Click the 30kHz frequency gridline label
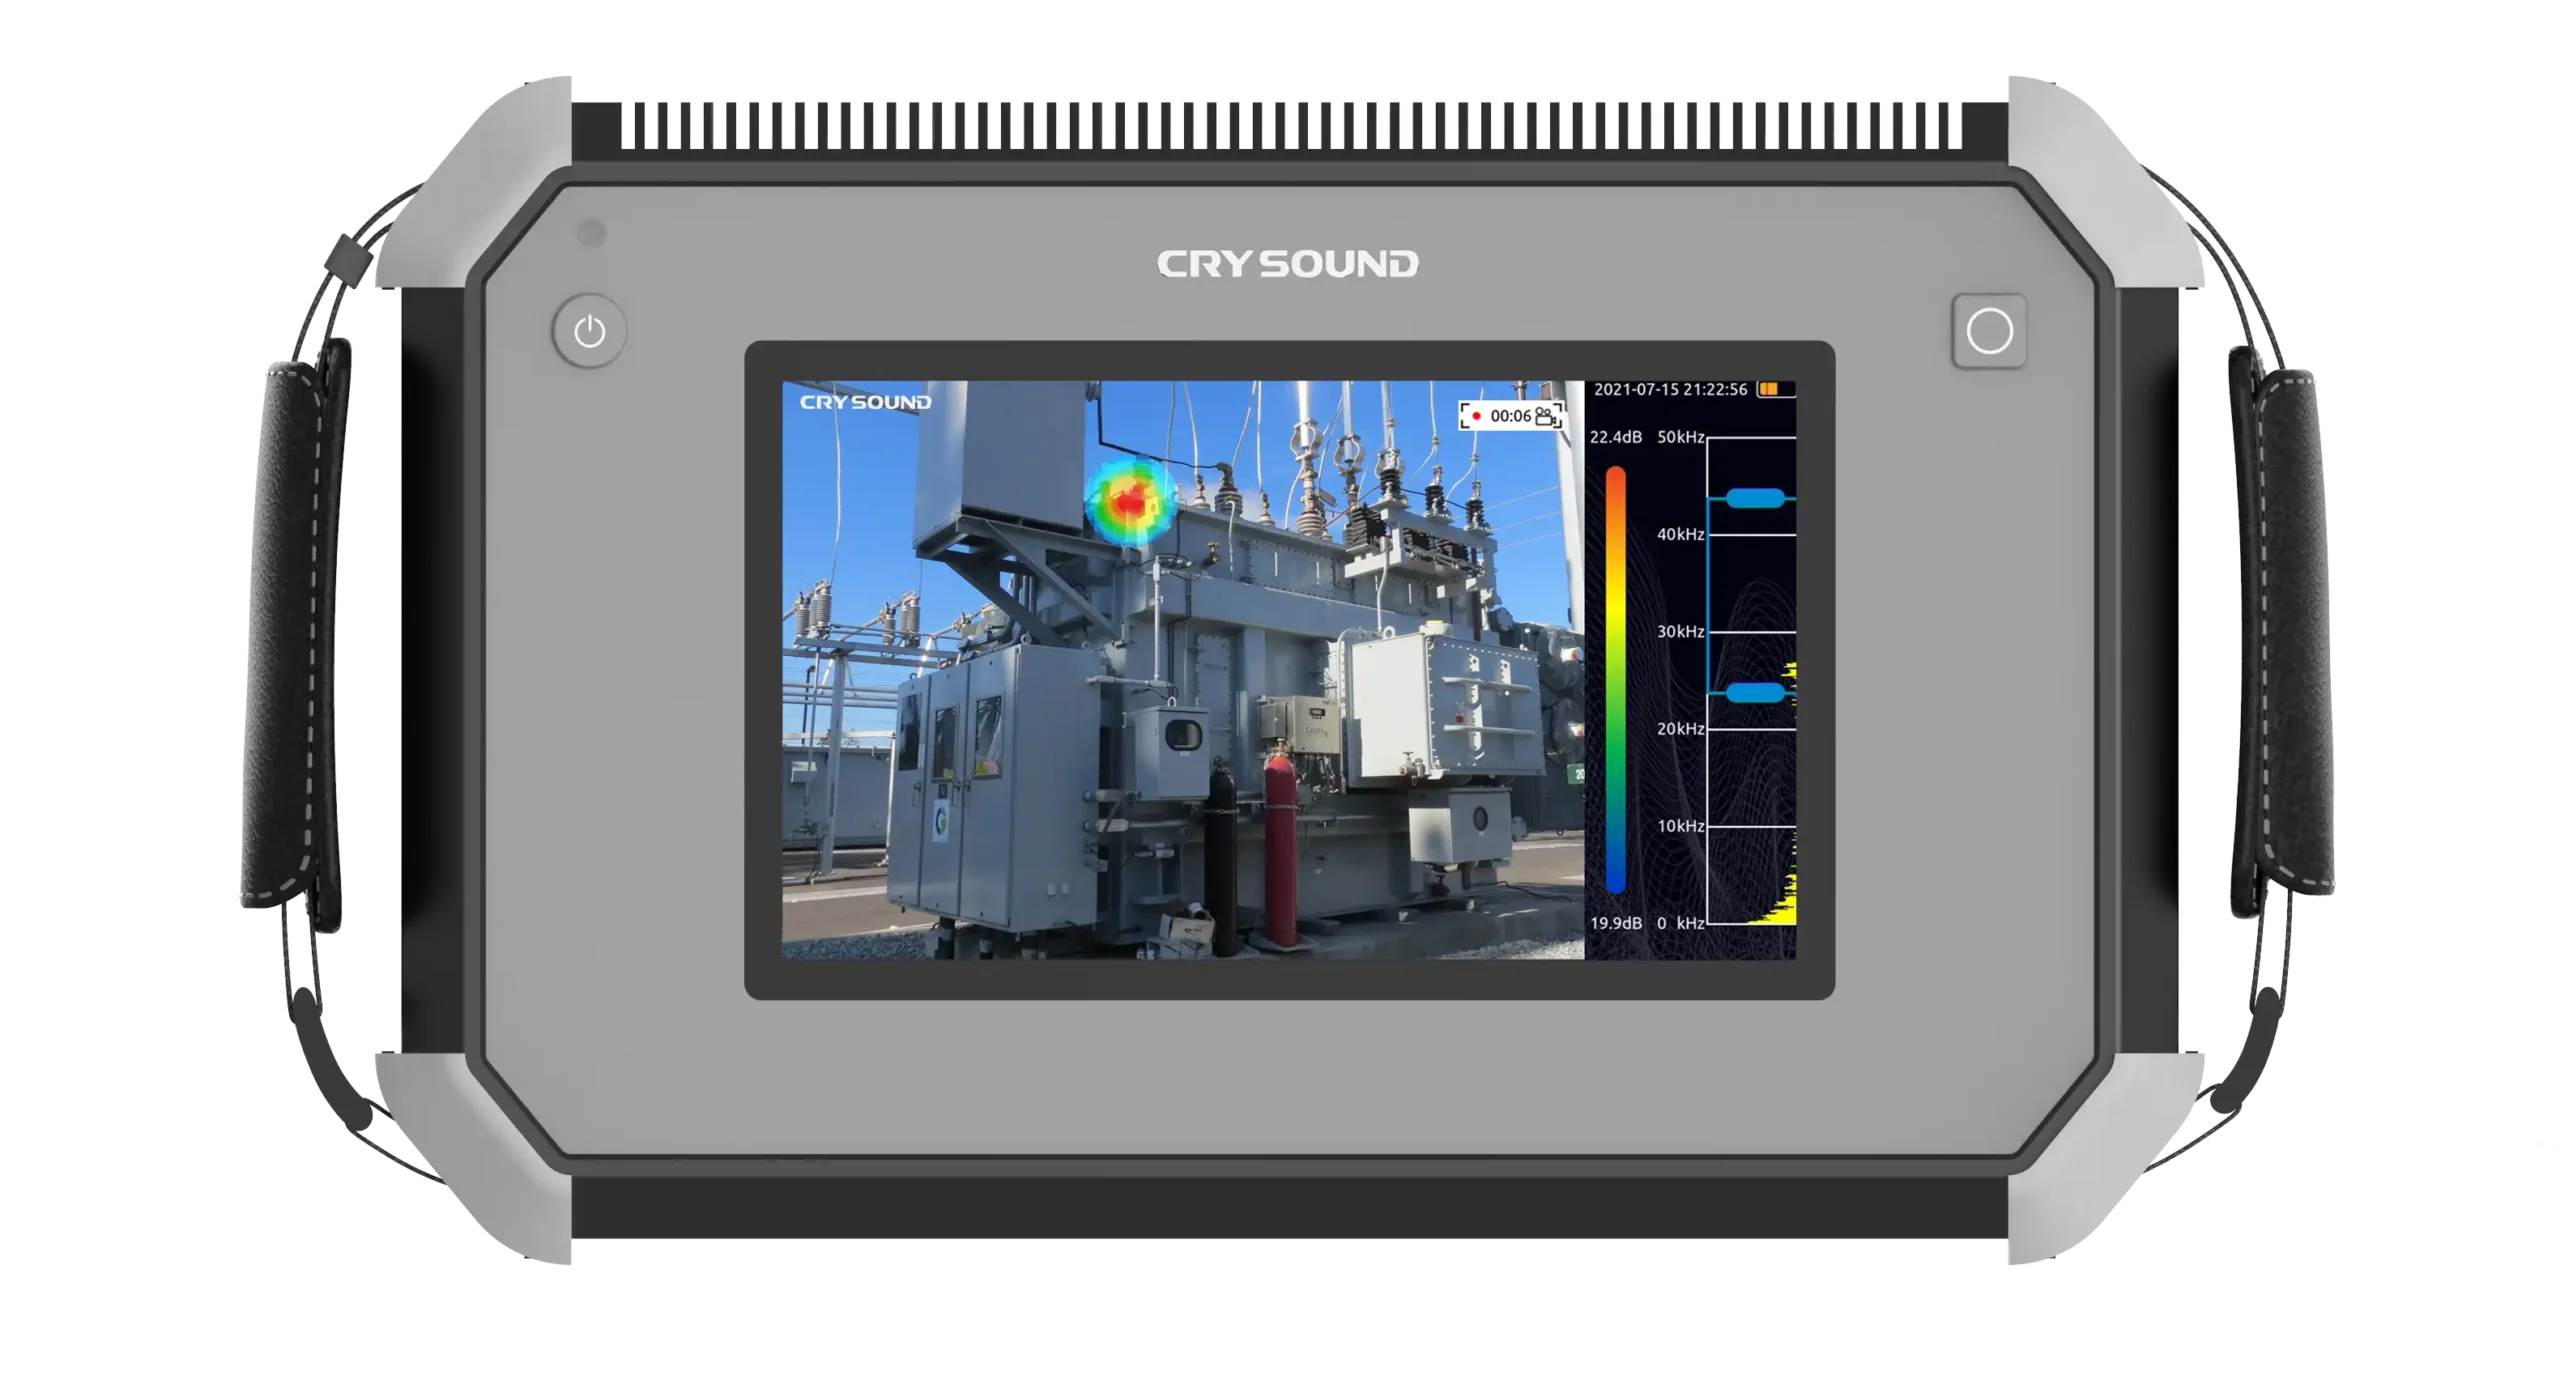This screenshot has height=1380, width=2560. click(x=1680, y=631)
